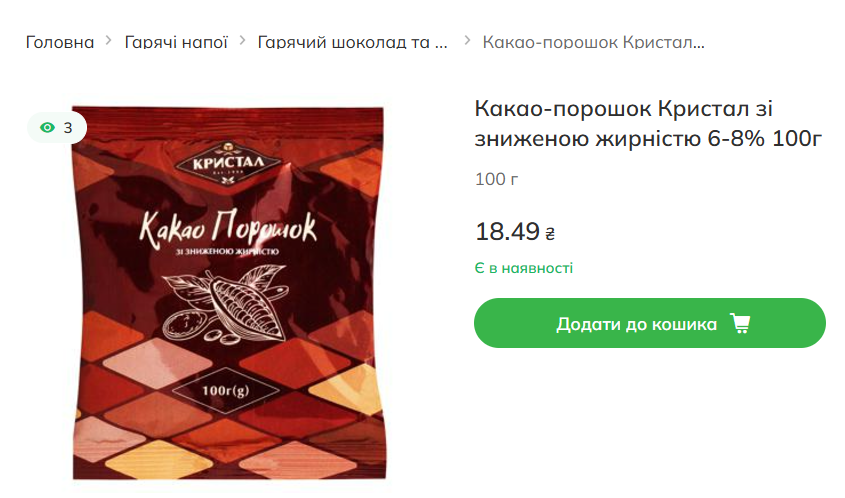Click the Кристал logo on the package
Viewport: 845px width, 498px height.
tap(228, 163)
